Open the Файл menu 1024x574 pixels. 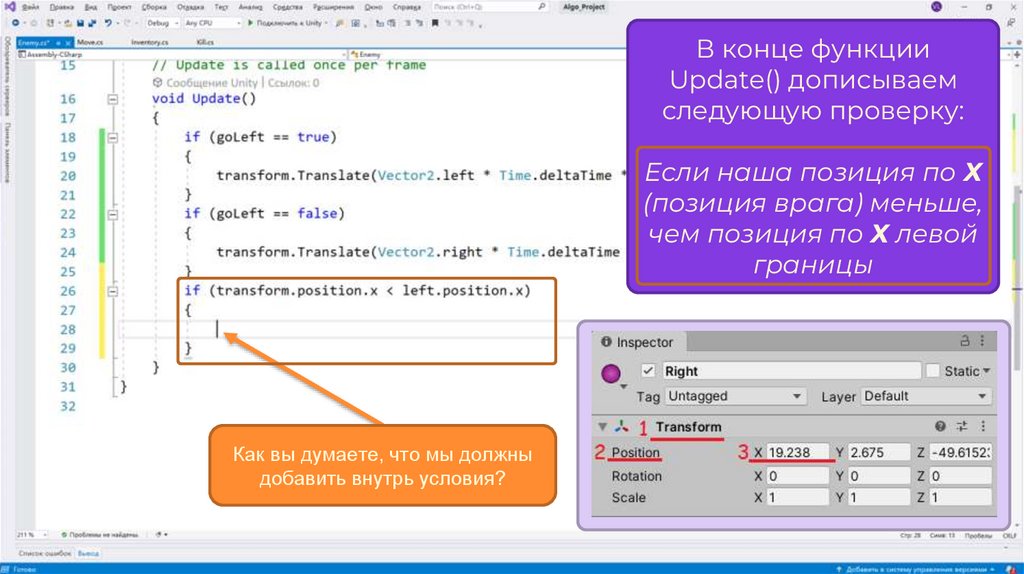tap(31, 7)
